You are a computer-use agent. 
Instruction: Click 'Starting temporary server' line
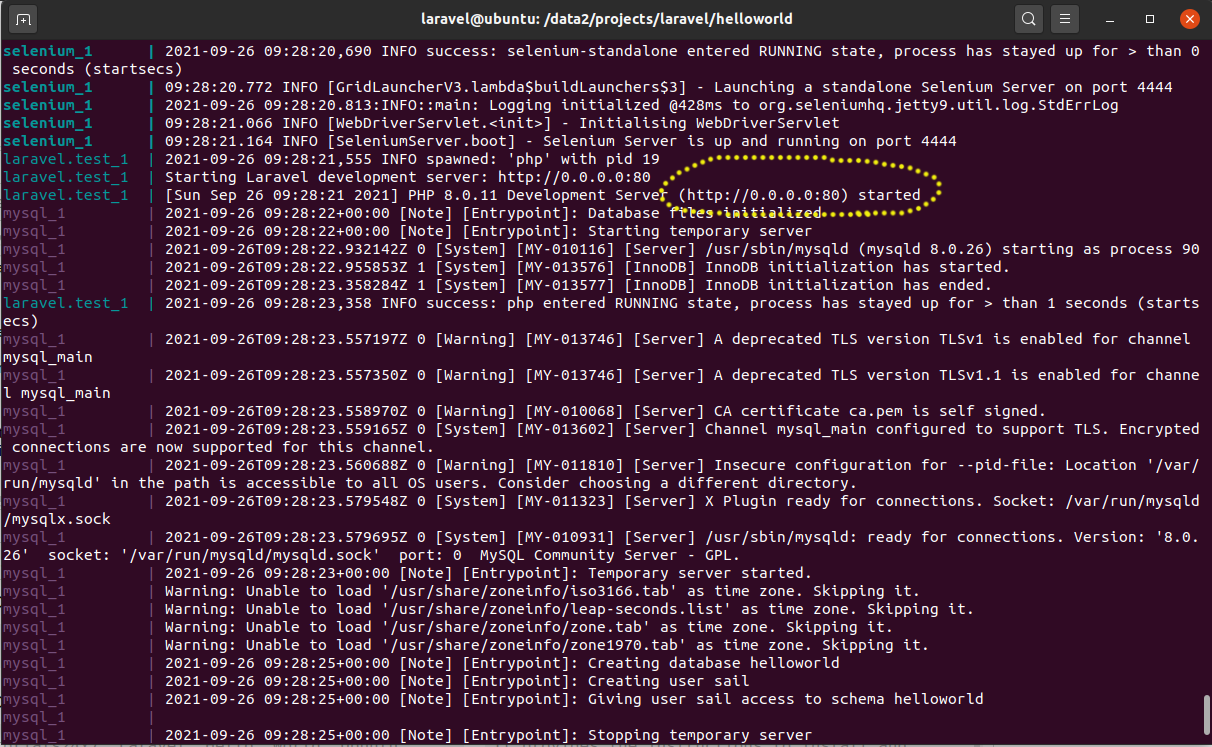point(488,231)
